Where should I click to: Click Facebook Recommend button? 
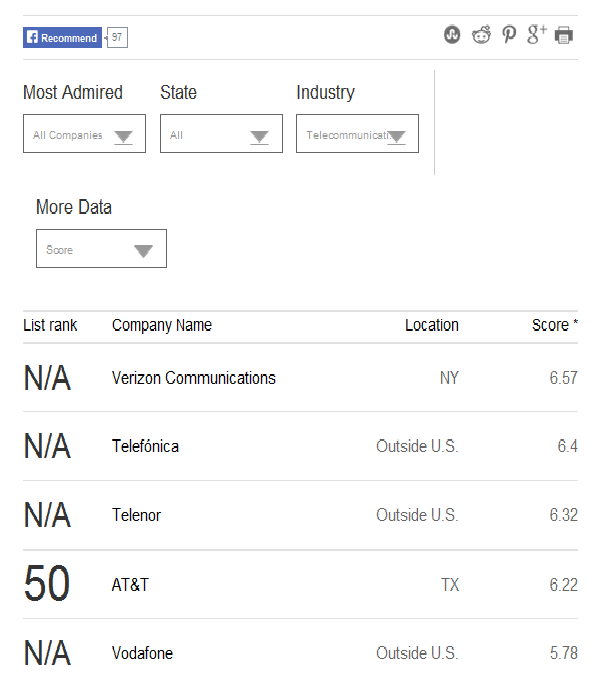(62, 38)
